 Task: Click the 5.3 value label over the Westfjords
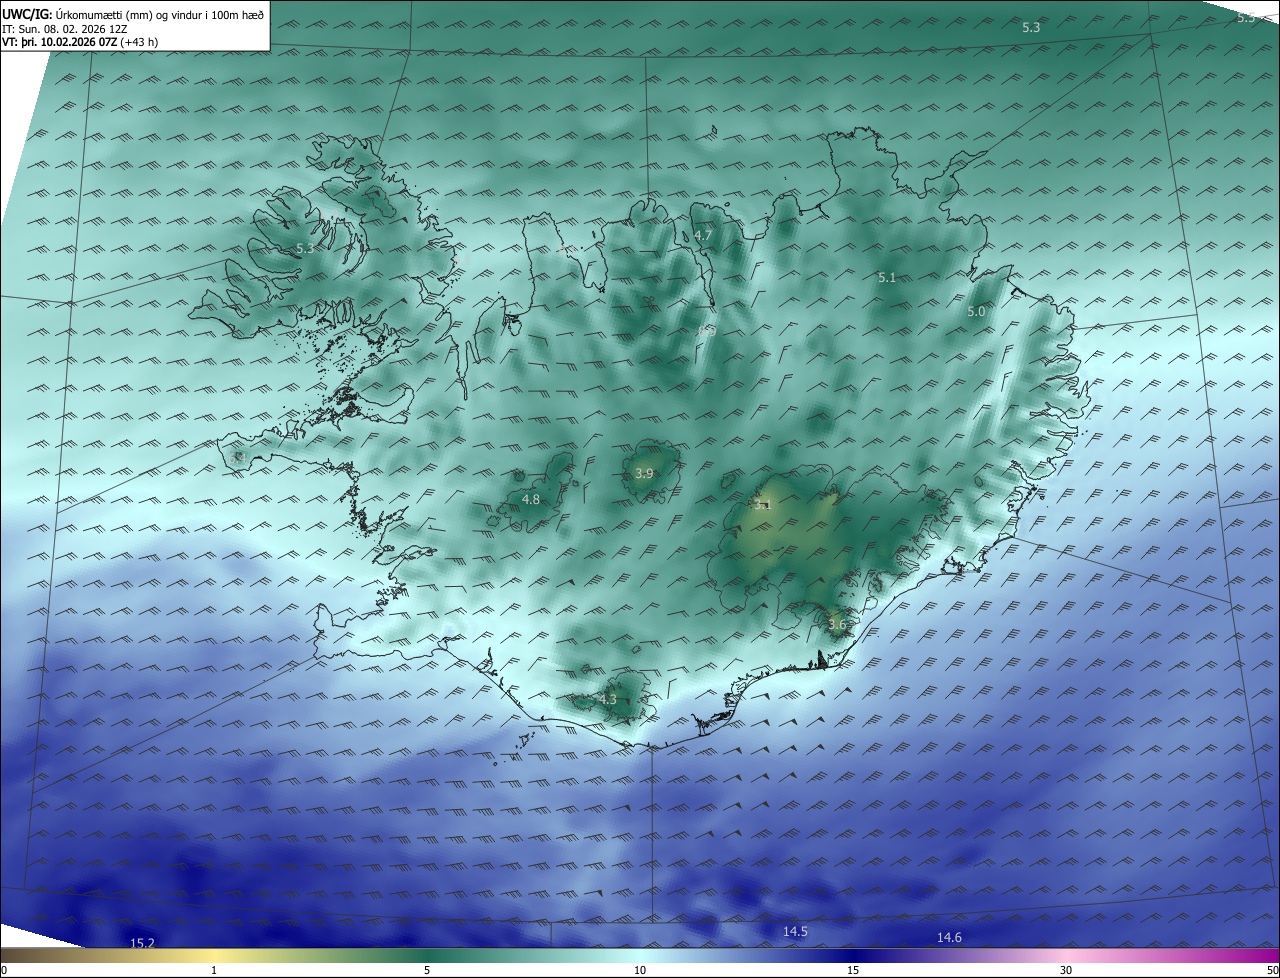(x=305, y=248)
